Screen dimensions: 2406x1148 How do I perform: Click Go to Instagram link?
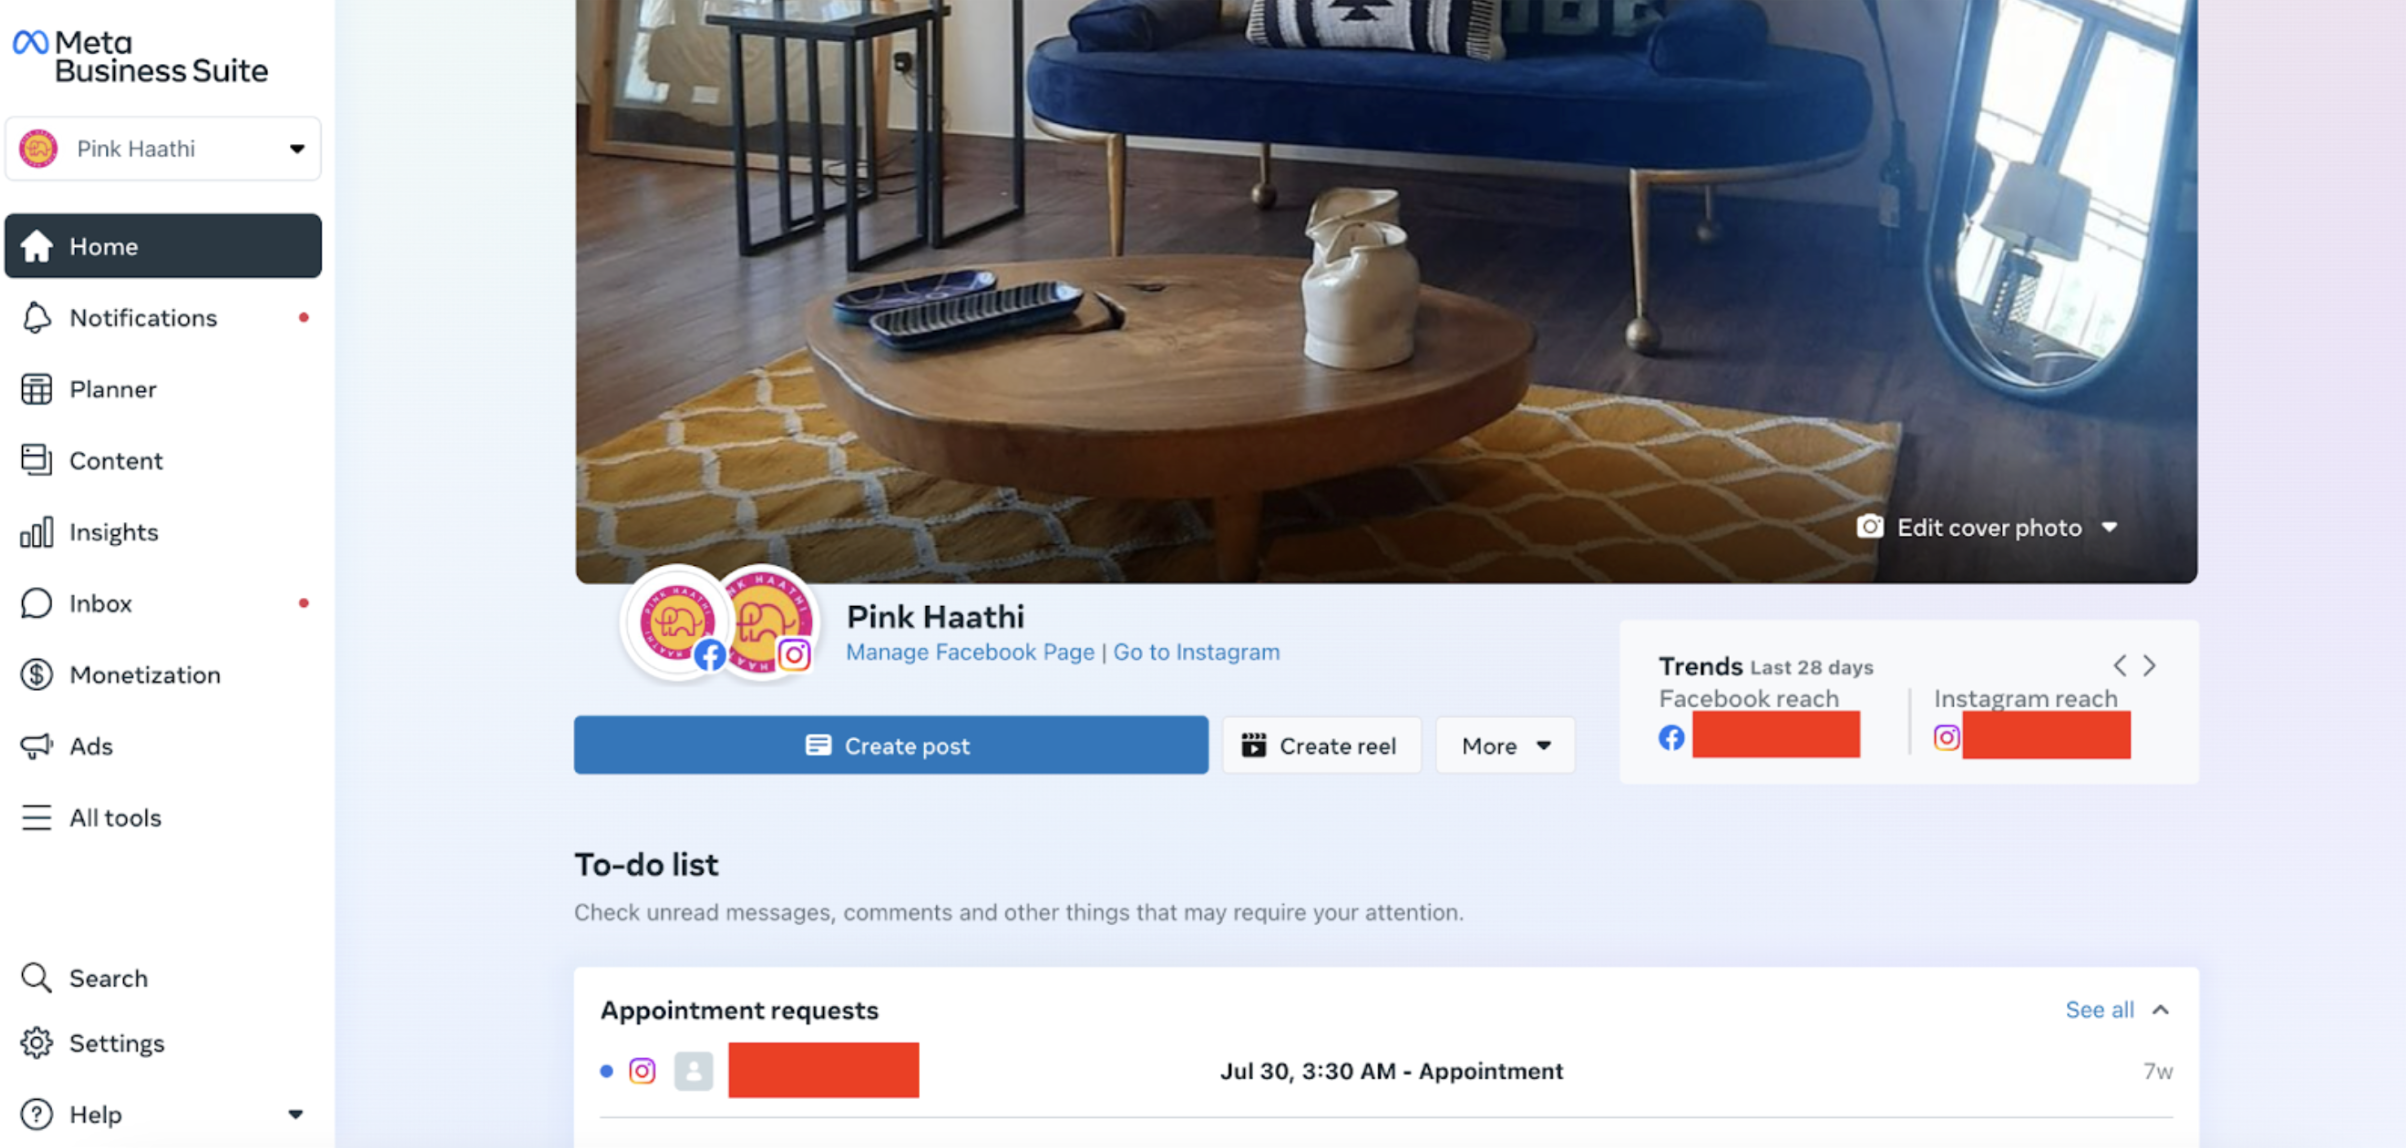click(x=1195, y=652)
